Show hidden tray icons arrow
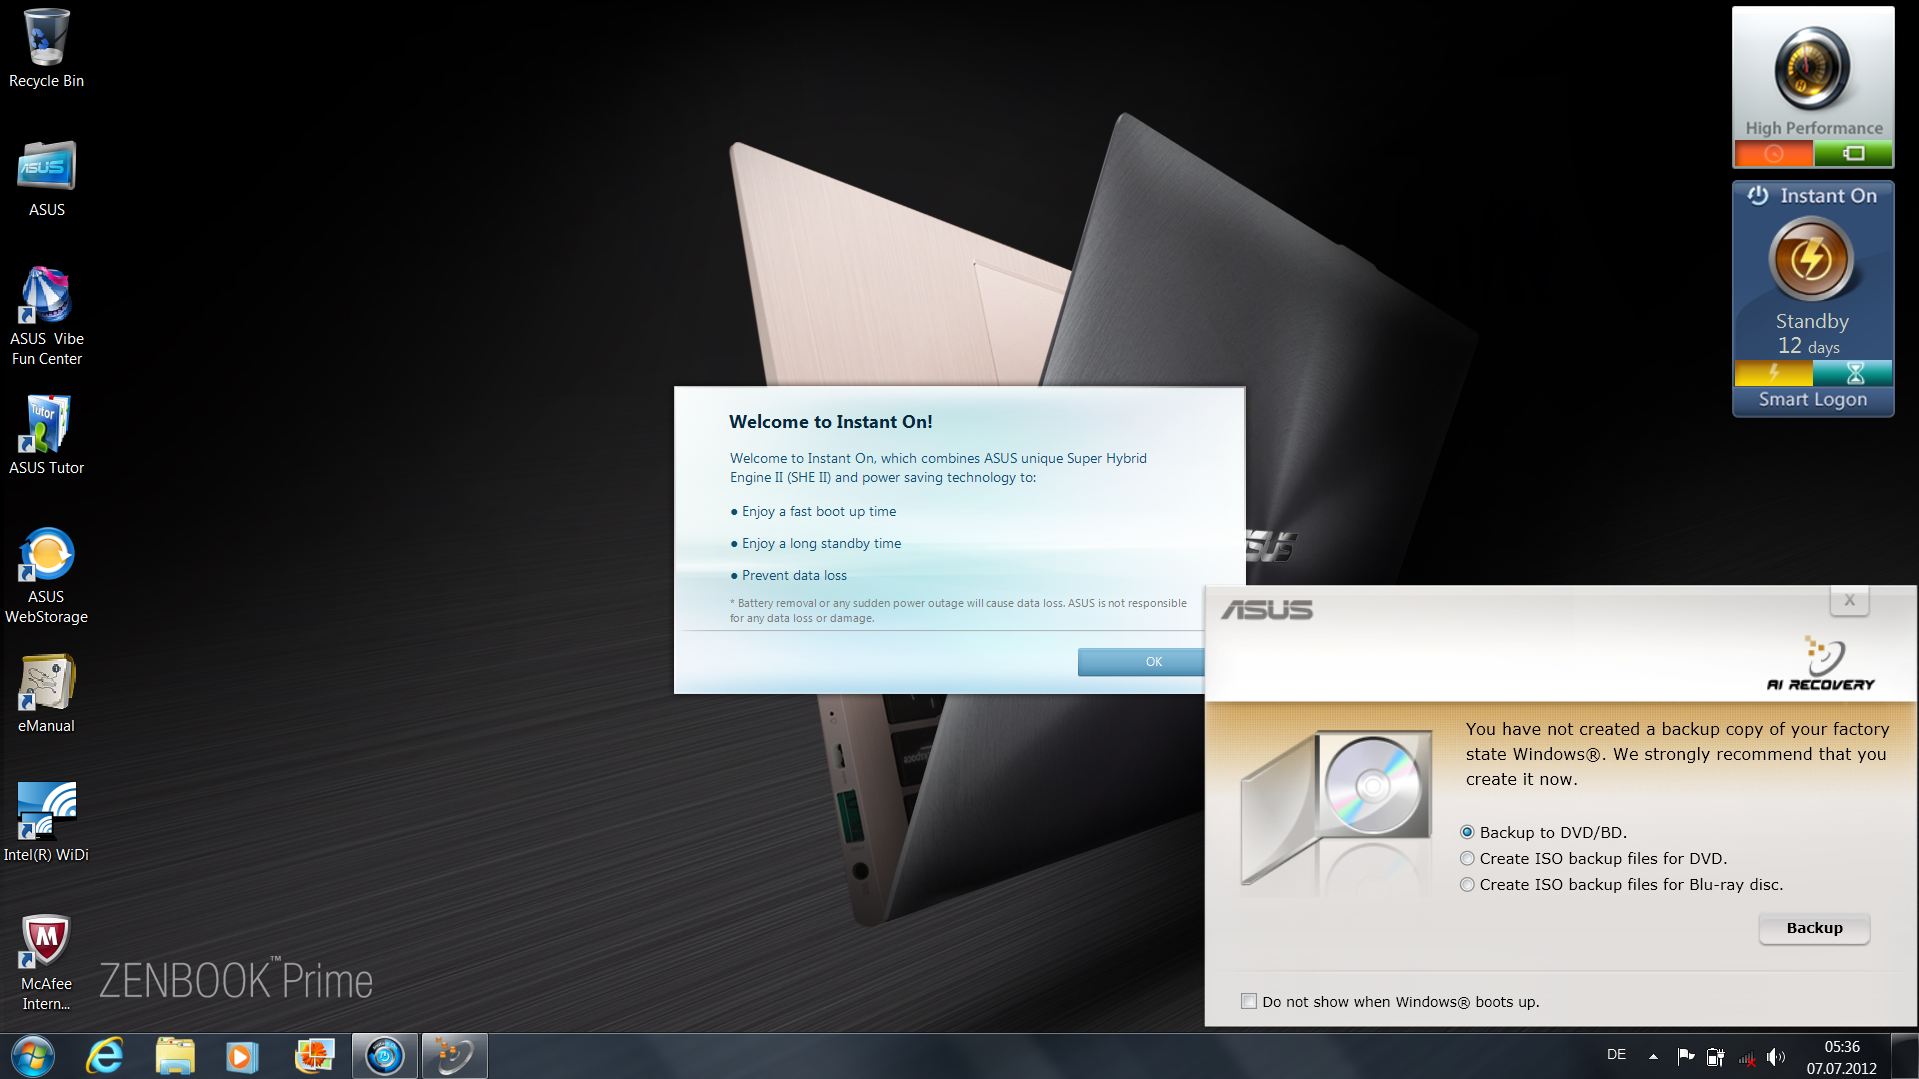 pos(1653,1056)
